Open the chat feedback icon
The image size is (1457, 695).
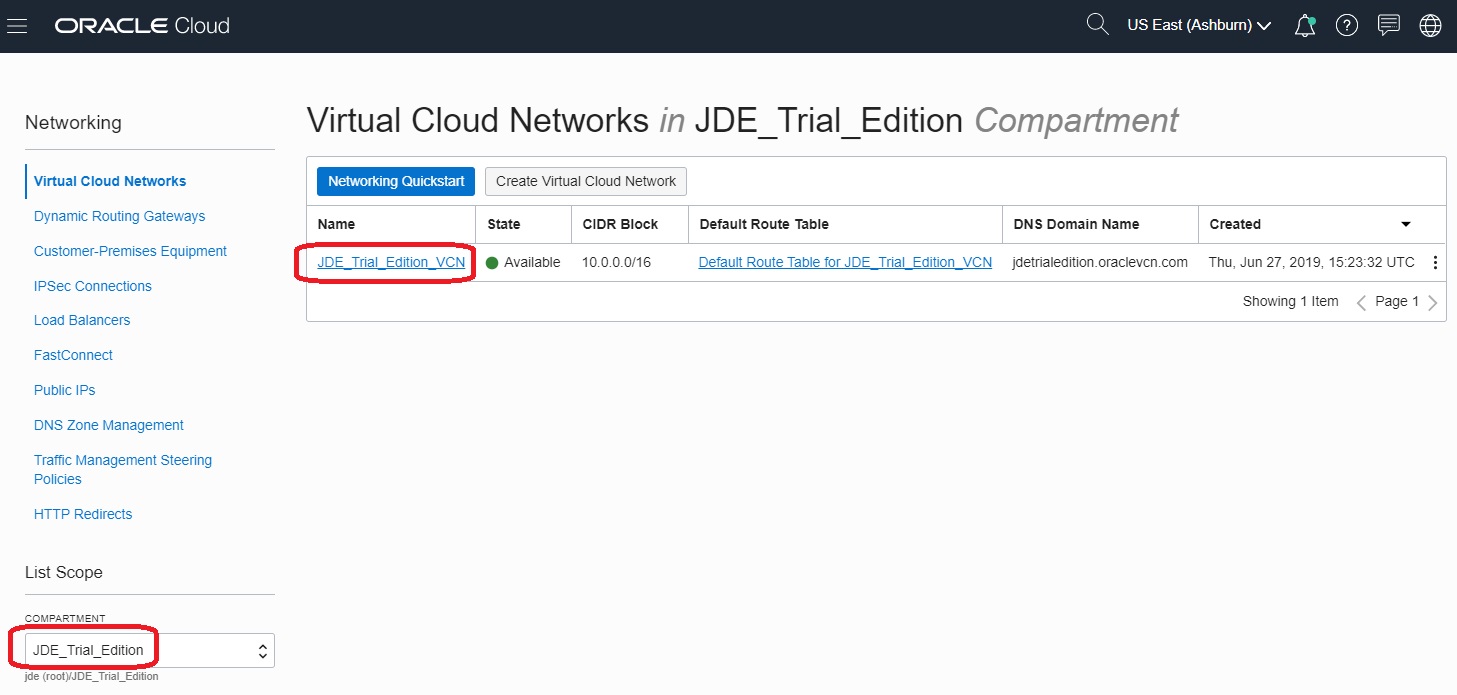1388,25
